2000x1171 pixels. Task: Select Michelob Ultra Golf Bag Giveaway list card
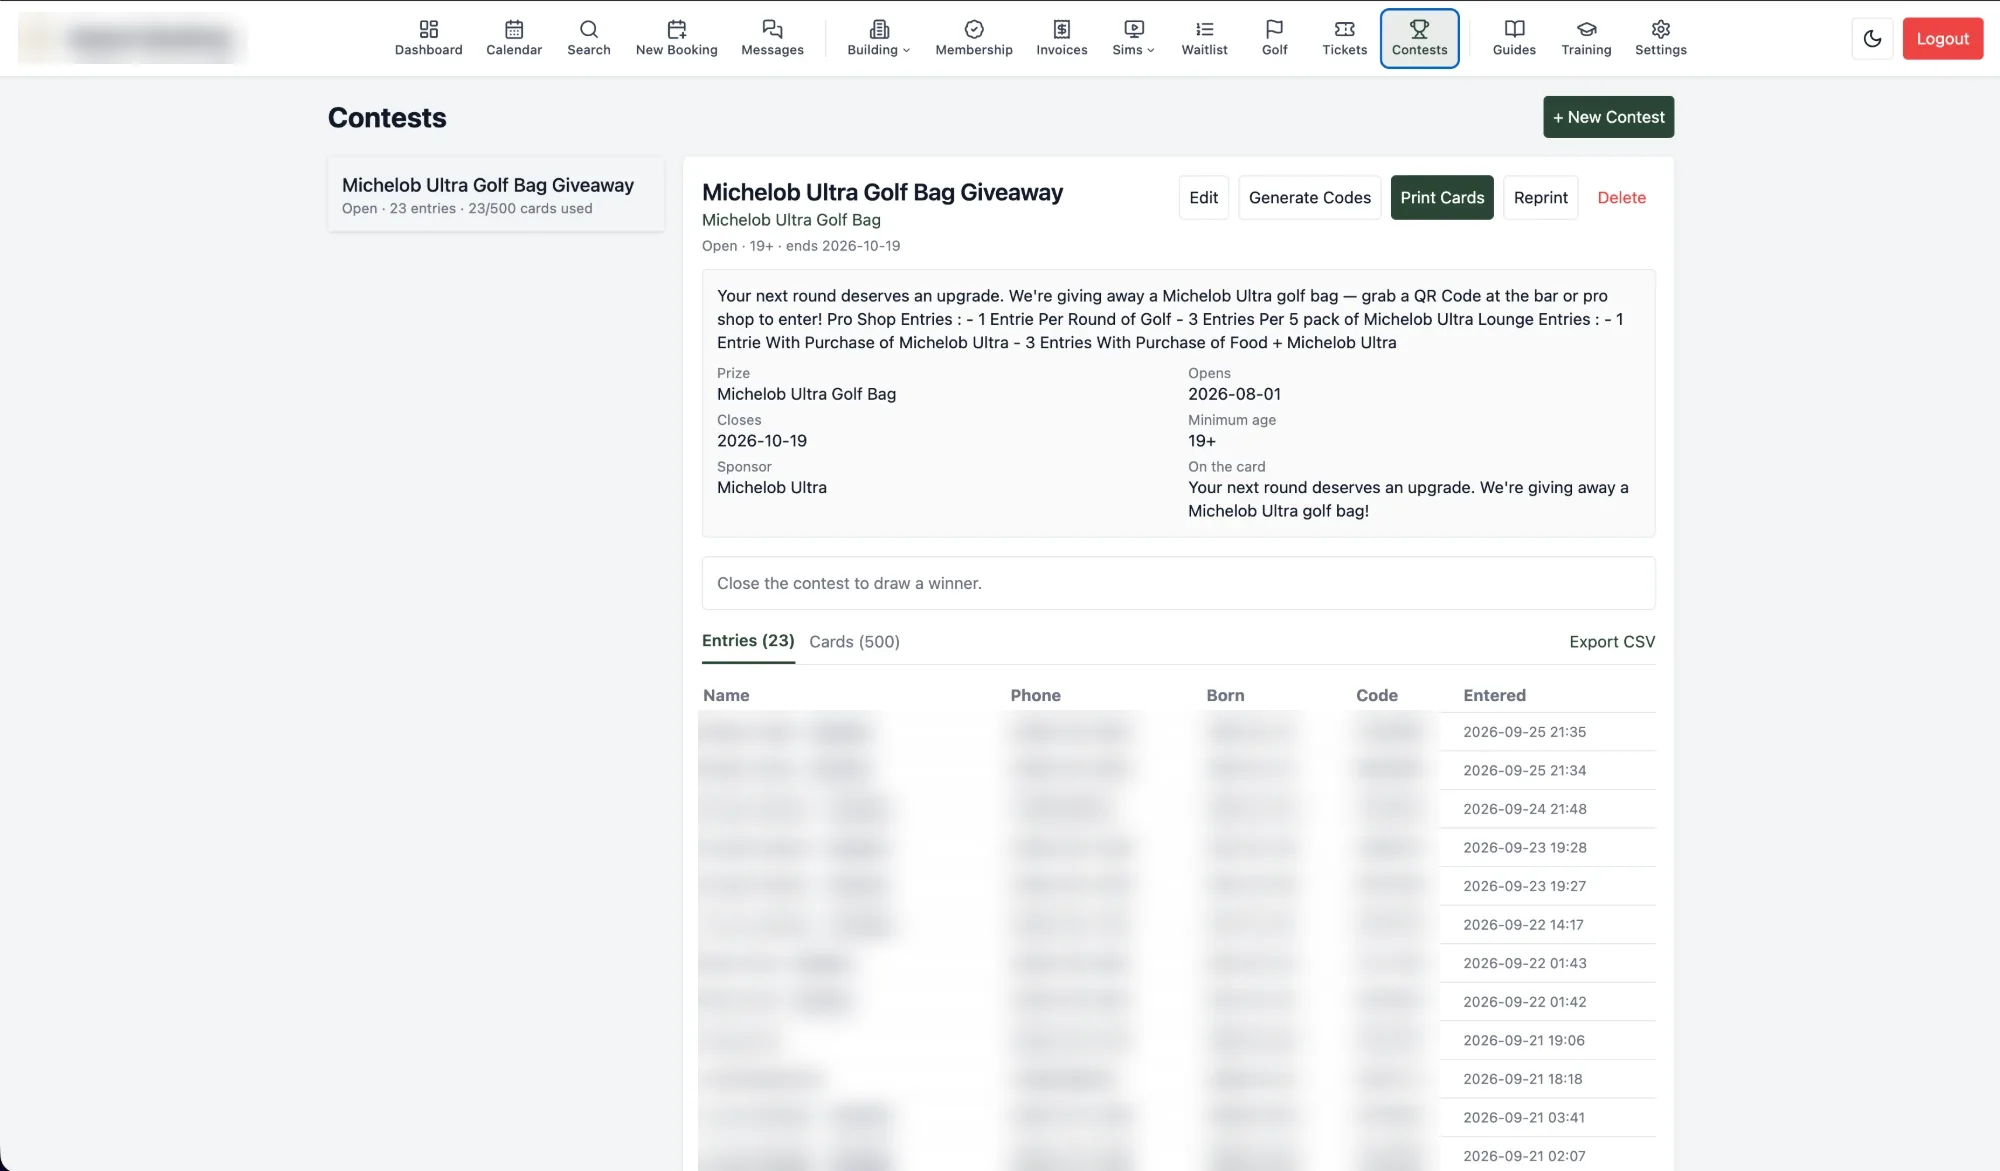(x=496, y=195)
